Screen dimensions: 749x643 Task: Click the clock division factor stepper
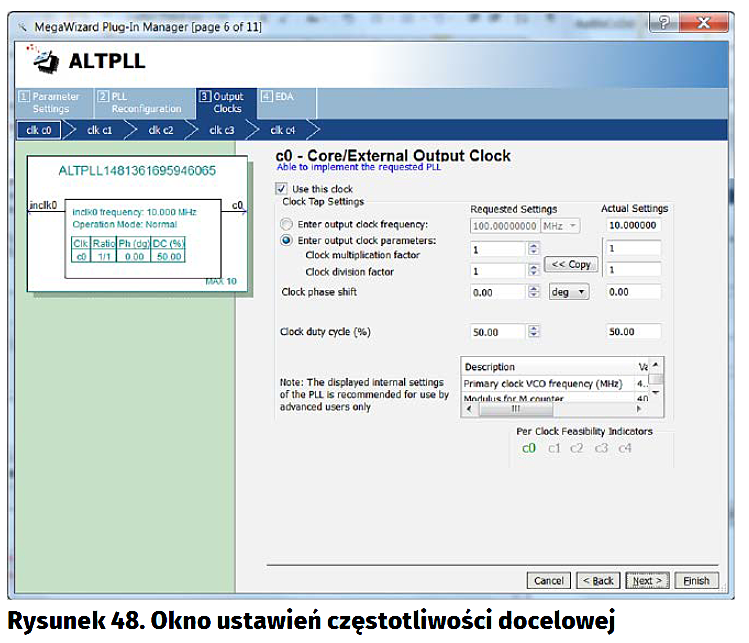533,271
